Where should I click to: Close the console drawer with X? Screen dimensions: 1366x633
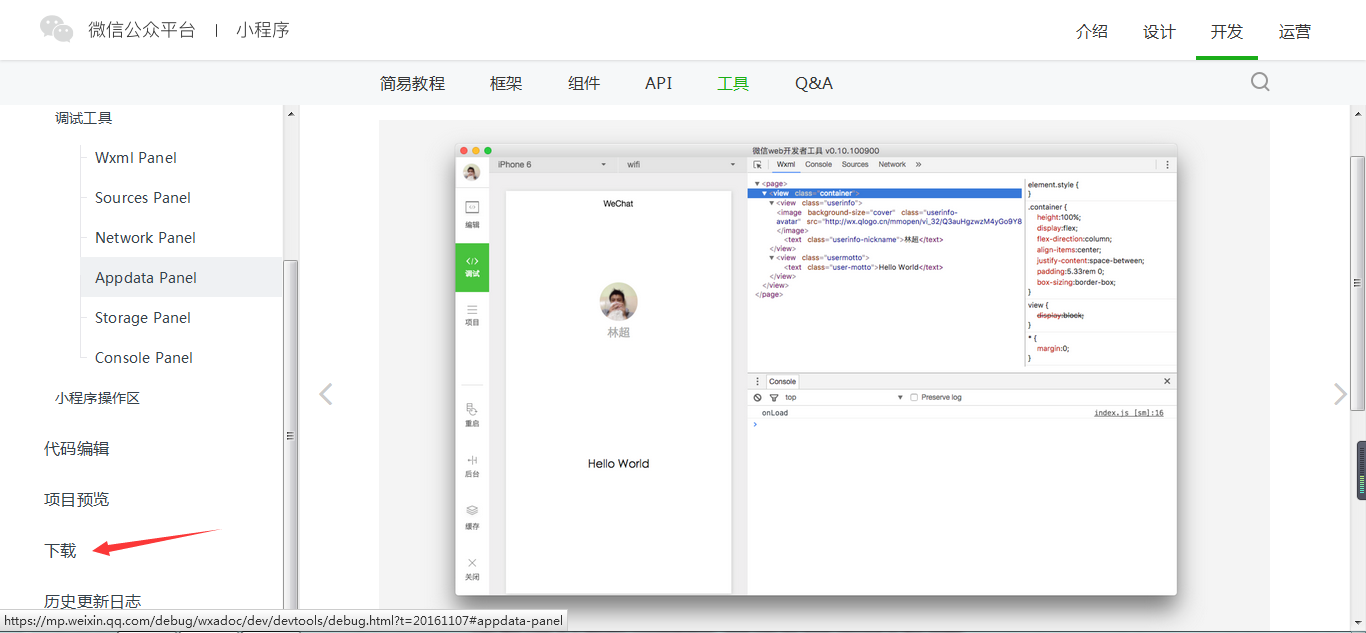tap(1167, 381)
